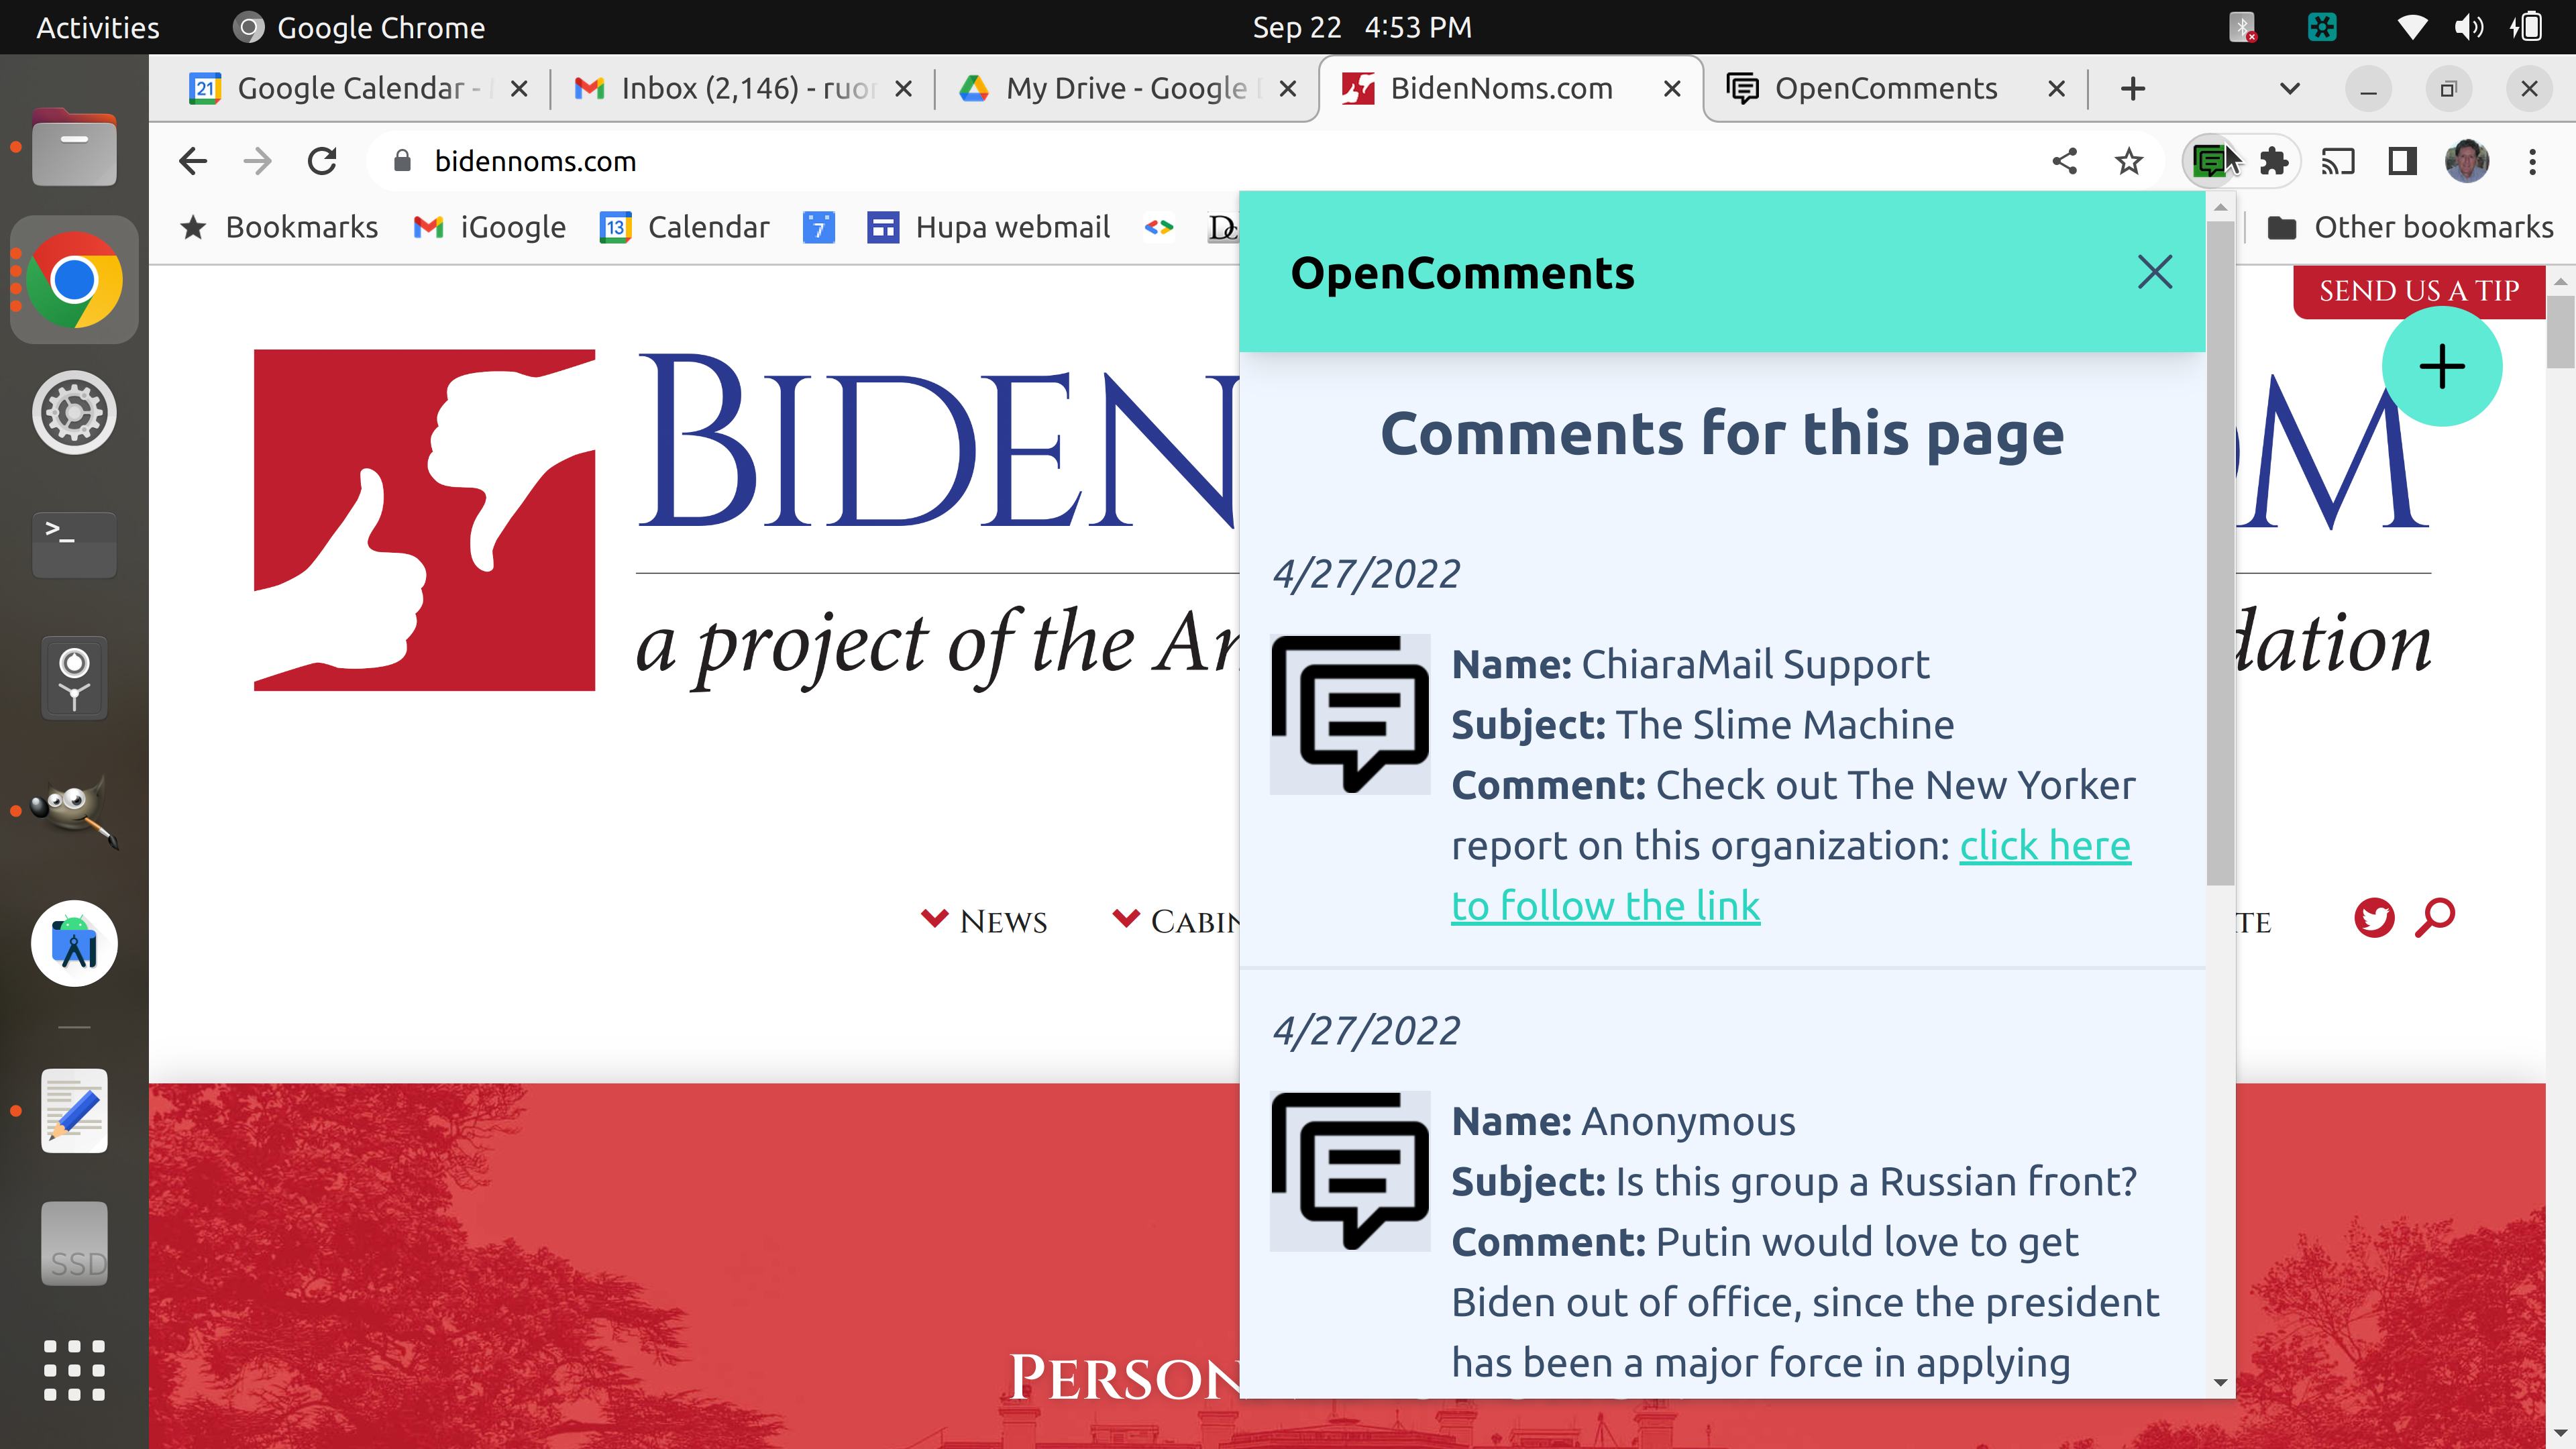The width and height of the screenshot is (2576, 1449).
Task: Close the My Drive tab
Action: pos(1288,88)
